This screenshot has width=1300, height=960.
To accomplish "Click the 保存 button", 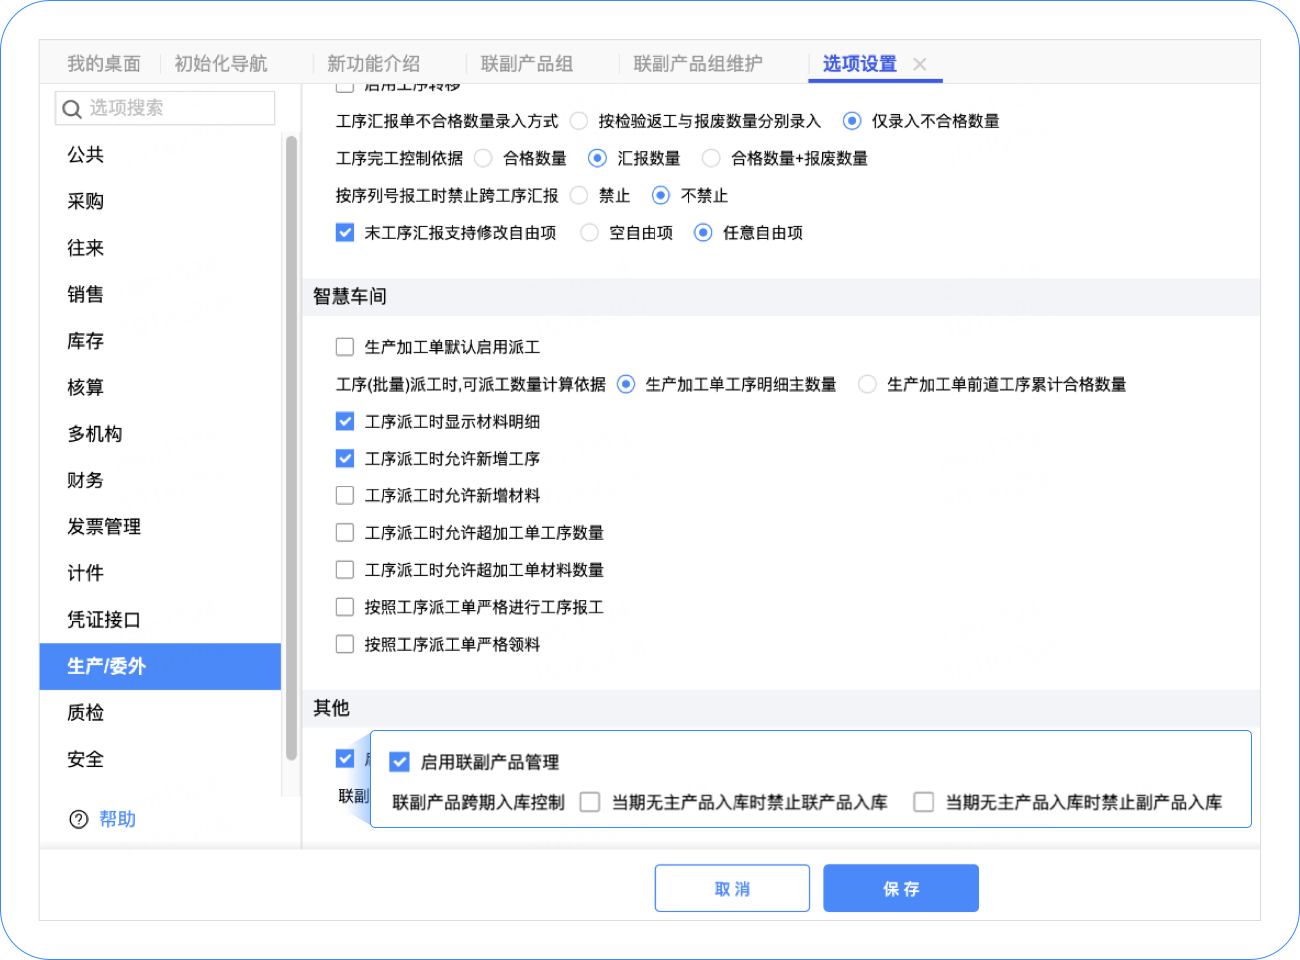I will point(901,888).
